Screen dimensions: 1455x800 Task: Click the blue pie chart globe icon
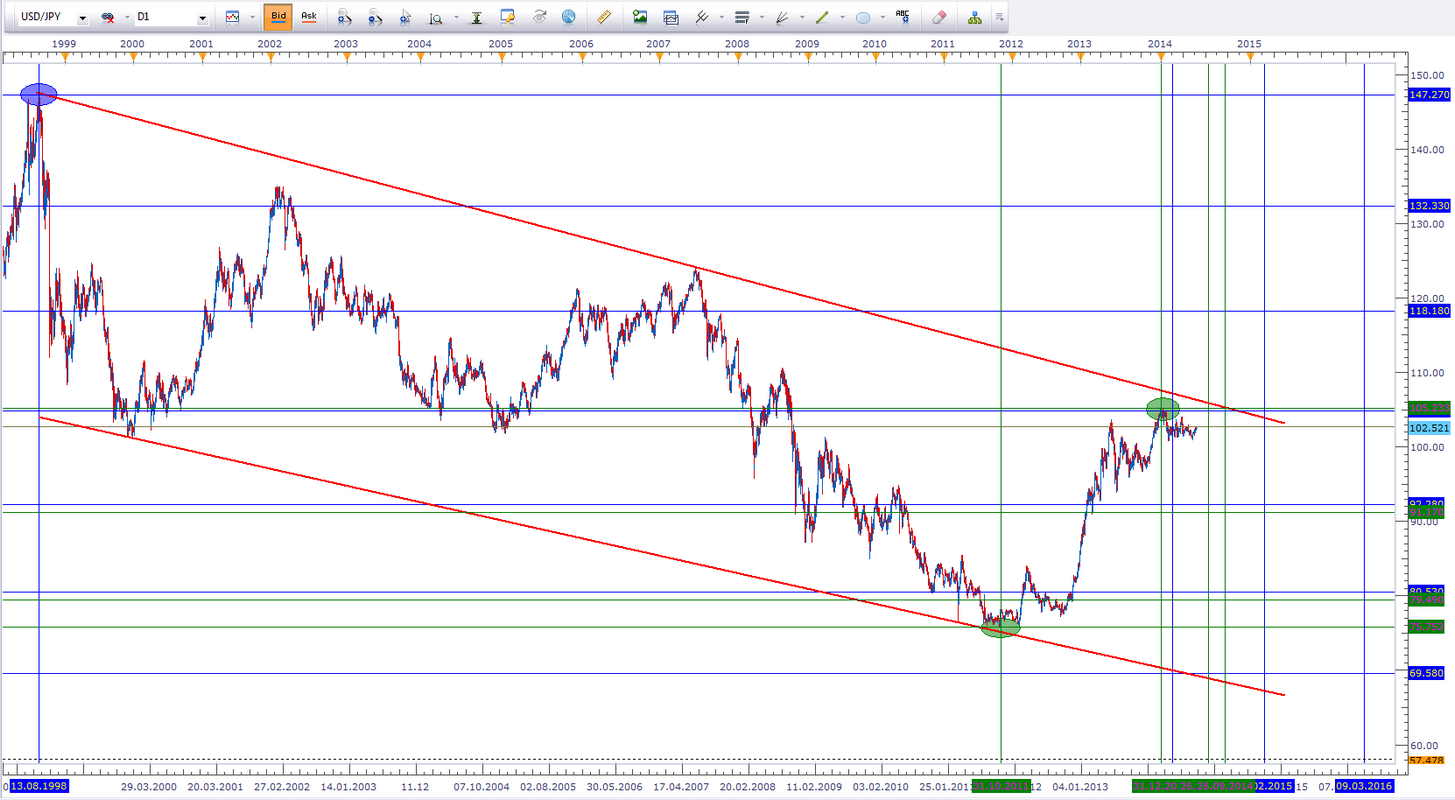569,18
